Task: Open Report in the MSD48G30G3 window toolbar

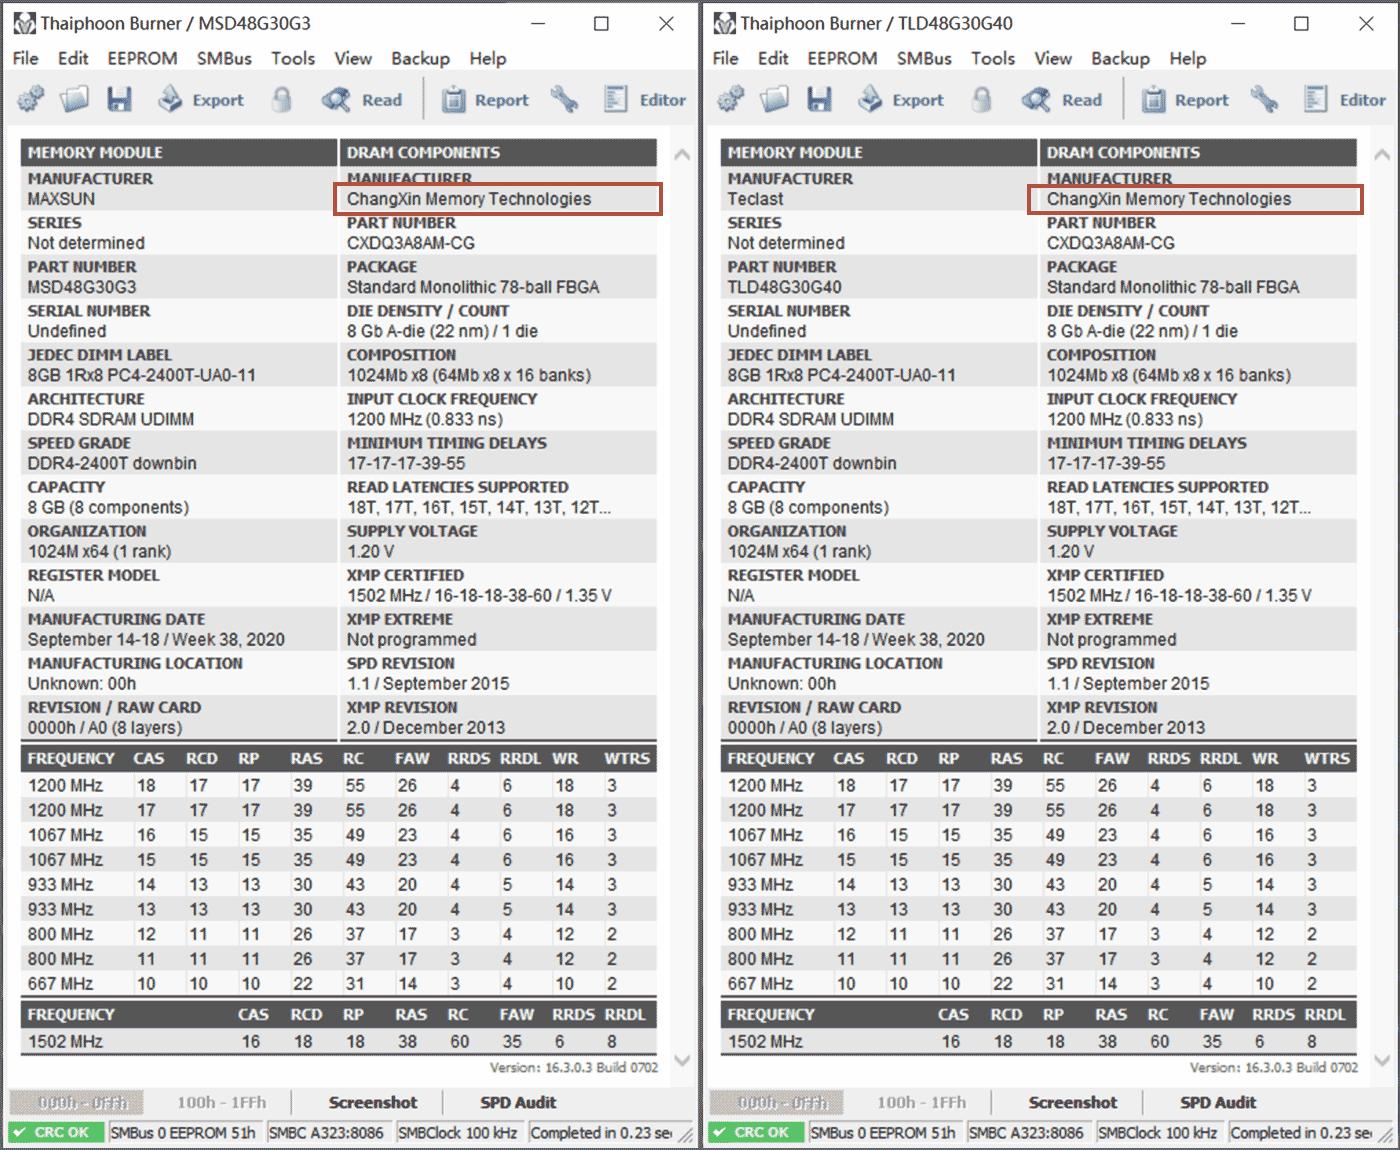Action: coord(485,99)
